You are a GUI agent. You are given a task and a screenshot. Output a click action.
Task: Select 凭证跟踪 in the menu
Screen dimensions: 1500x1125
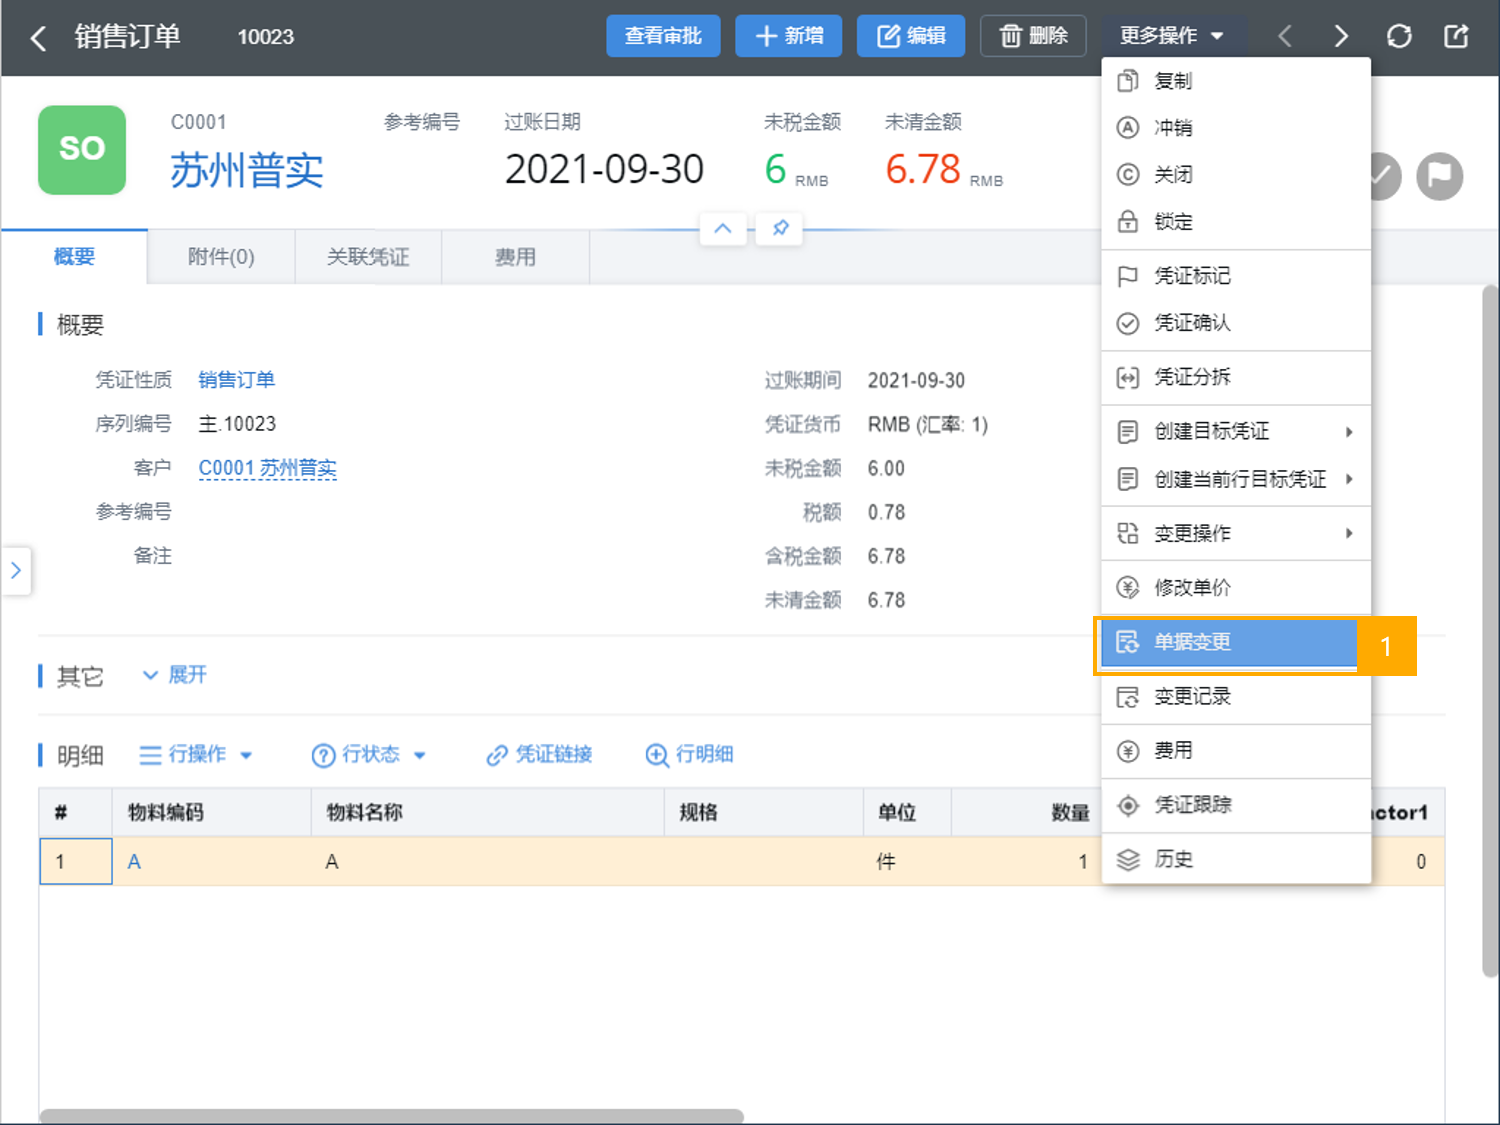[x=1236, y=805]
